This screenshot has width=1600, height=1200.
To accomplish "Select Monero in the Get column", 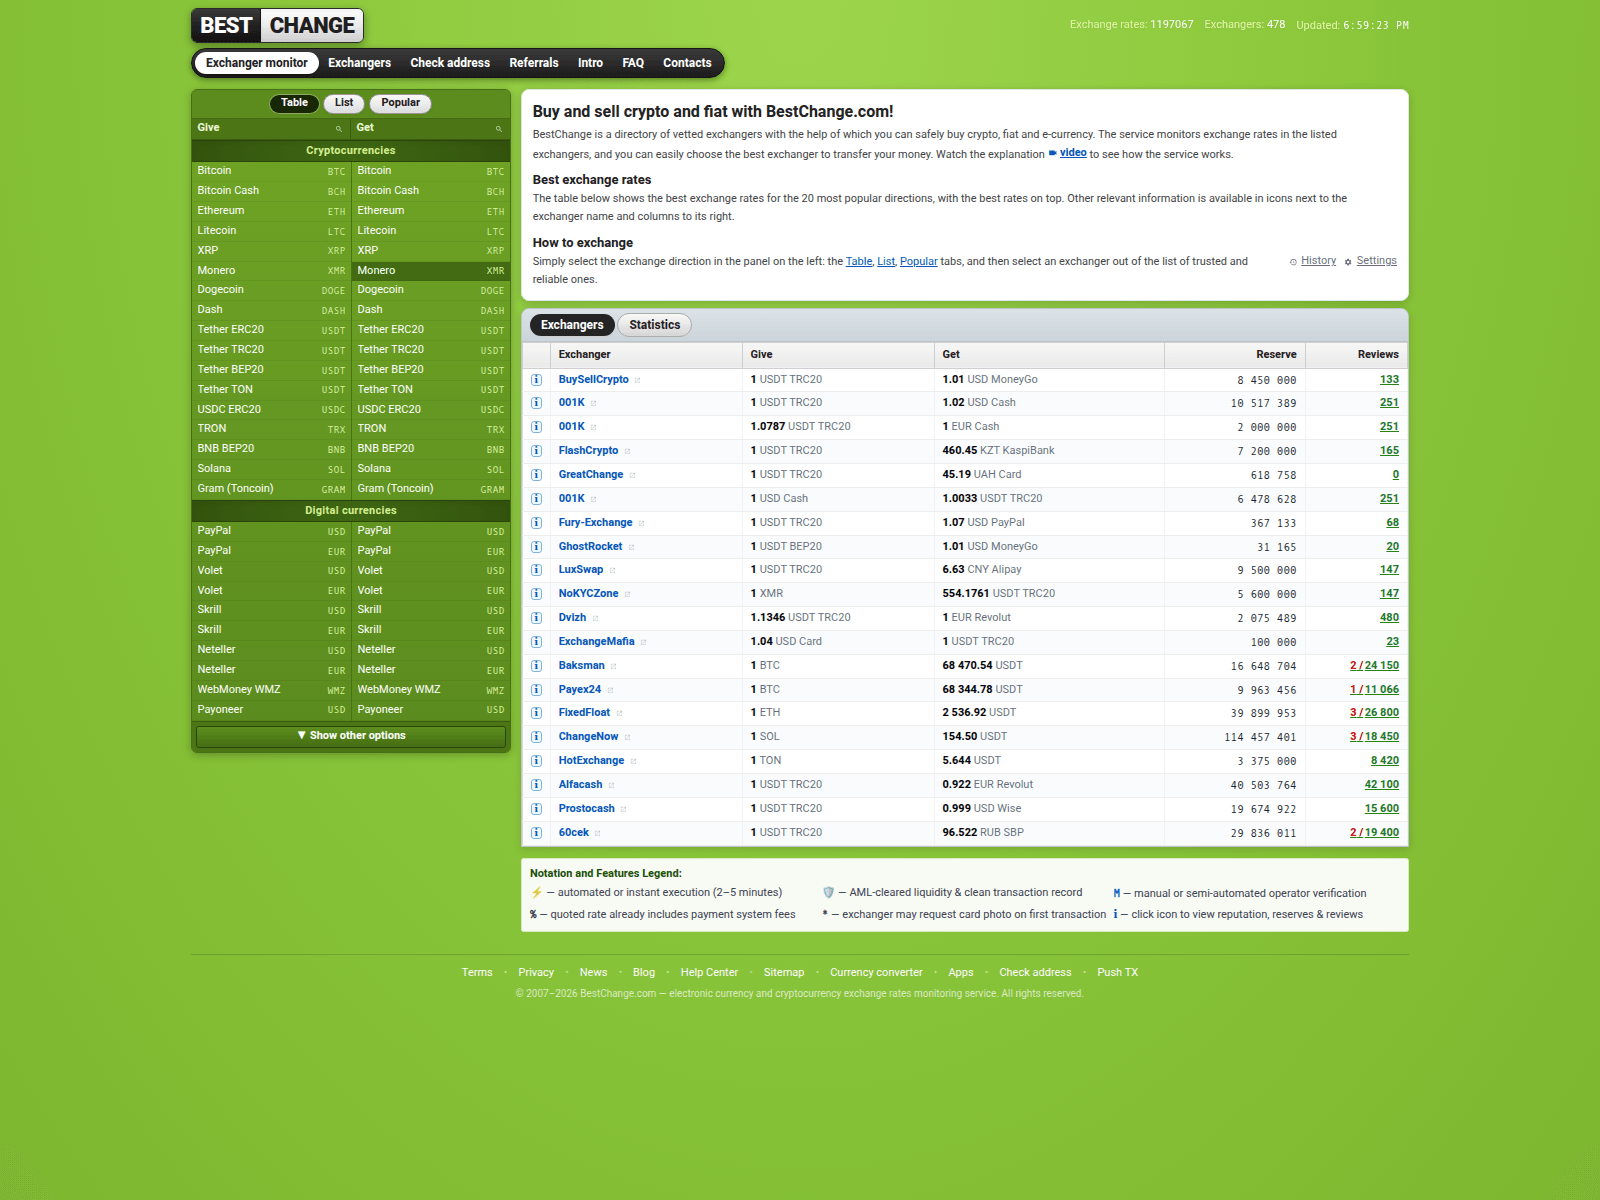I will [431, 271].
